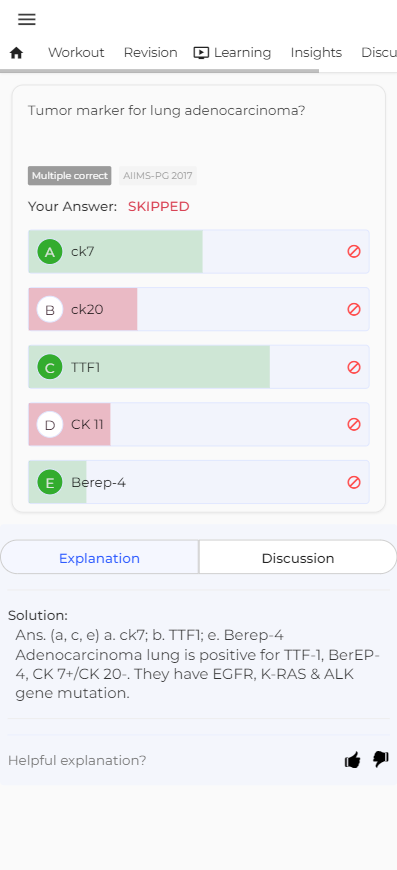Screen dimensions: 397x870
Task: Click the strike-out icon on ck20 option
Action: 354,309
